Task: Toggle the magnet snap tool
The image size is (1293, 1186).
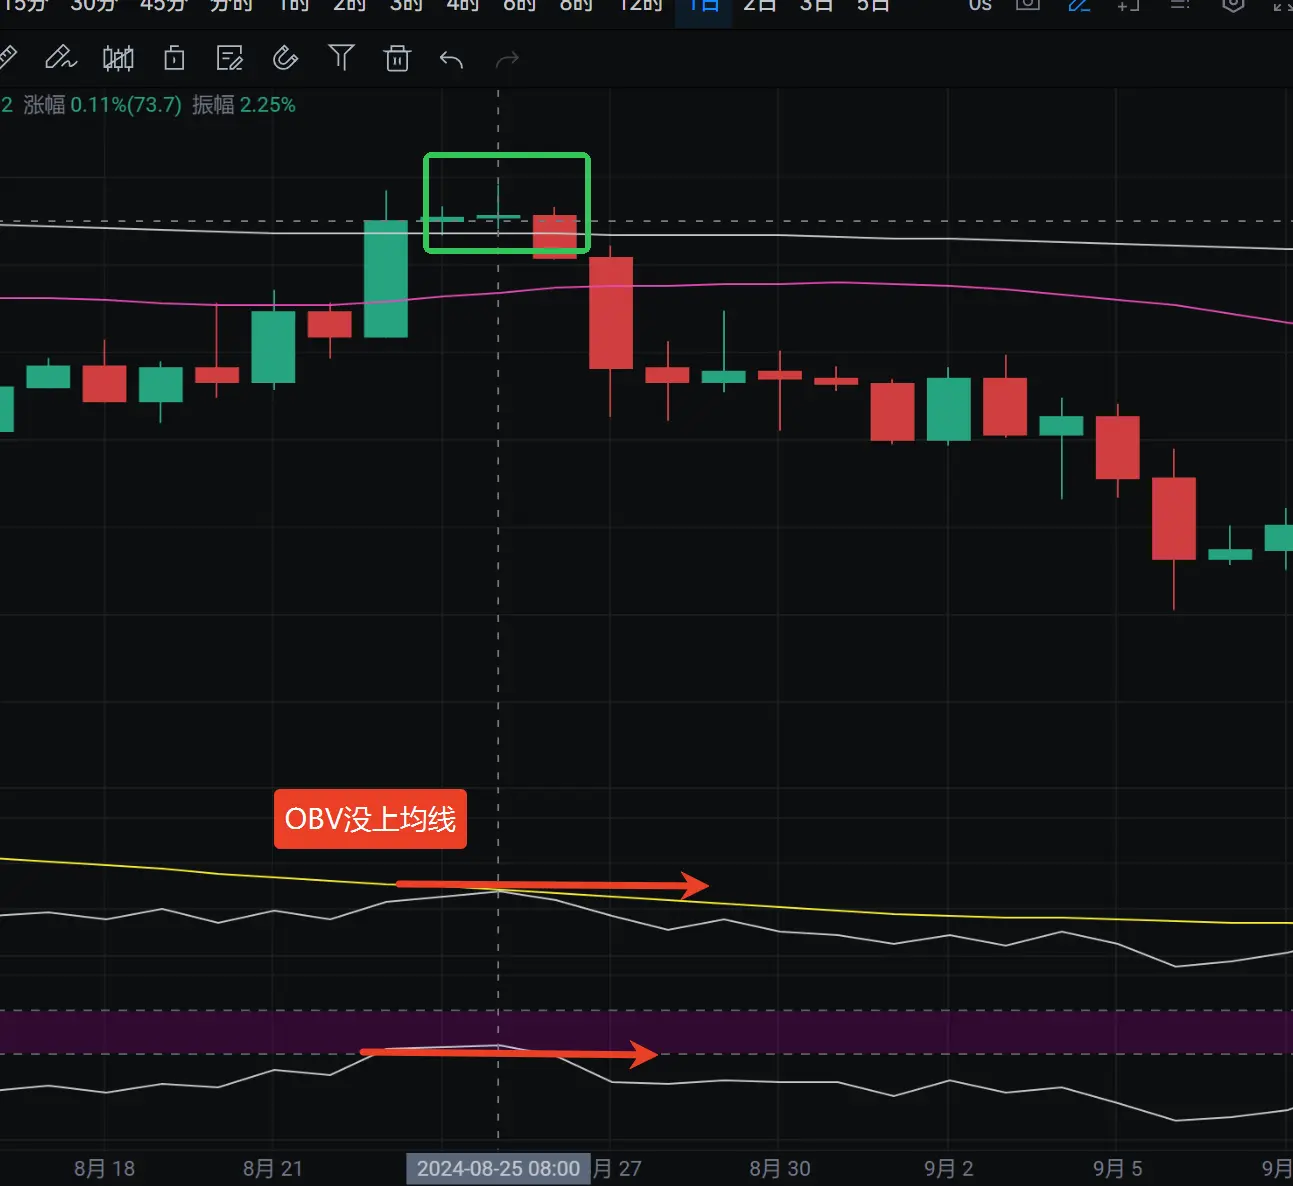Action: click(x=286, y=59)
